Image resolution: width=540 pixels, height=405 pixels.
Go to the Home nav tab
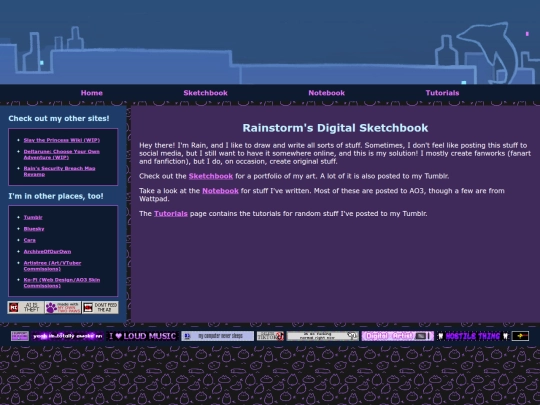pyautogui.click(x=92, y=93)
